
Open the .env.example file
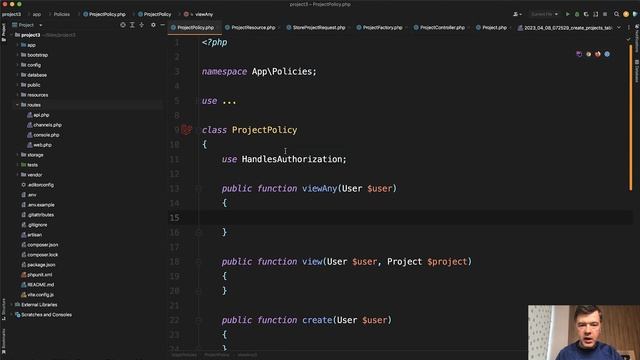(x=38, y=205)
